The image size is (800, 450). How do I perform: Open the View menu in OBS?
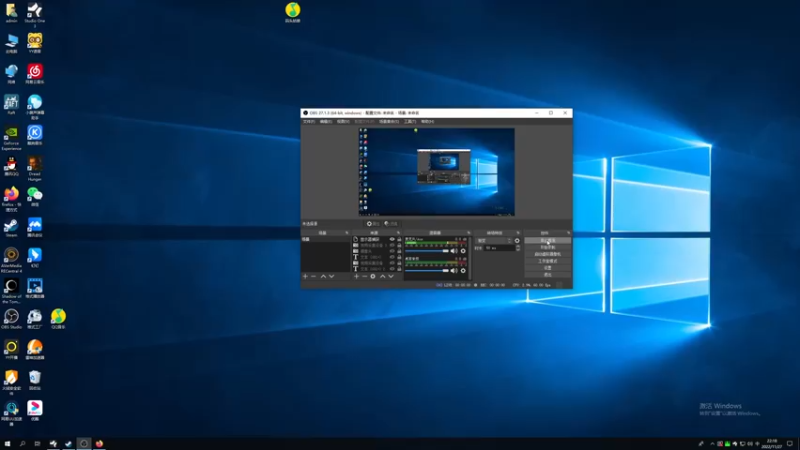(343, 121)
